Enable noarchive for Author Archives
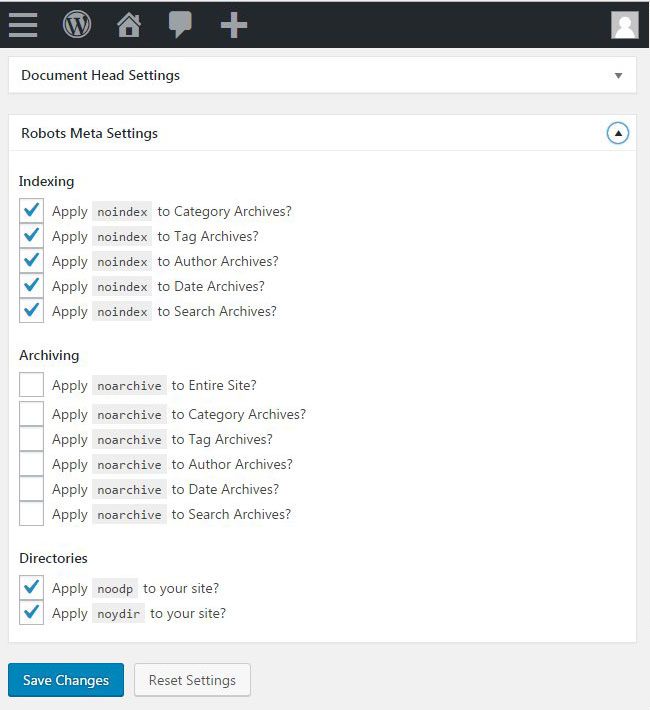Viewport: 650px width, 710px height. pyautogui.click(x=31, y=464)
